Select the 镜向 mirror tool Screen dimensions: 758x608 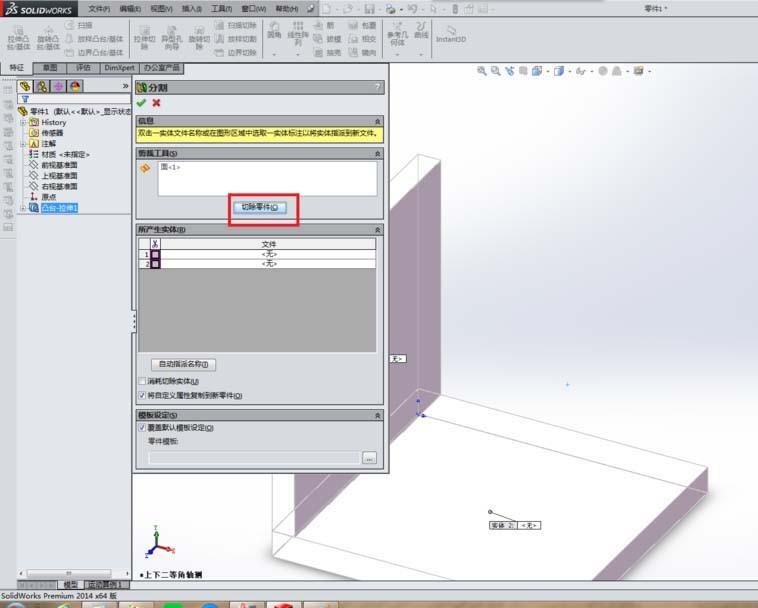(x=362, y=52)
